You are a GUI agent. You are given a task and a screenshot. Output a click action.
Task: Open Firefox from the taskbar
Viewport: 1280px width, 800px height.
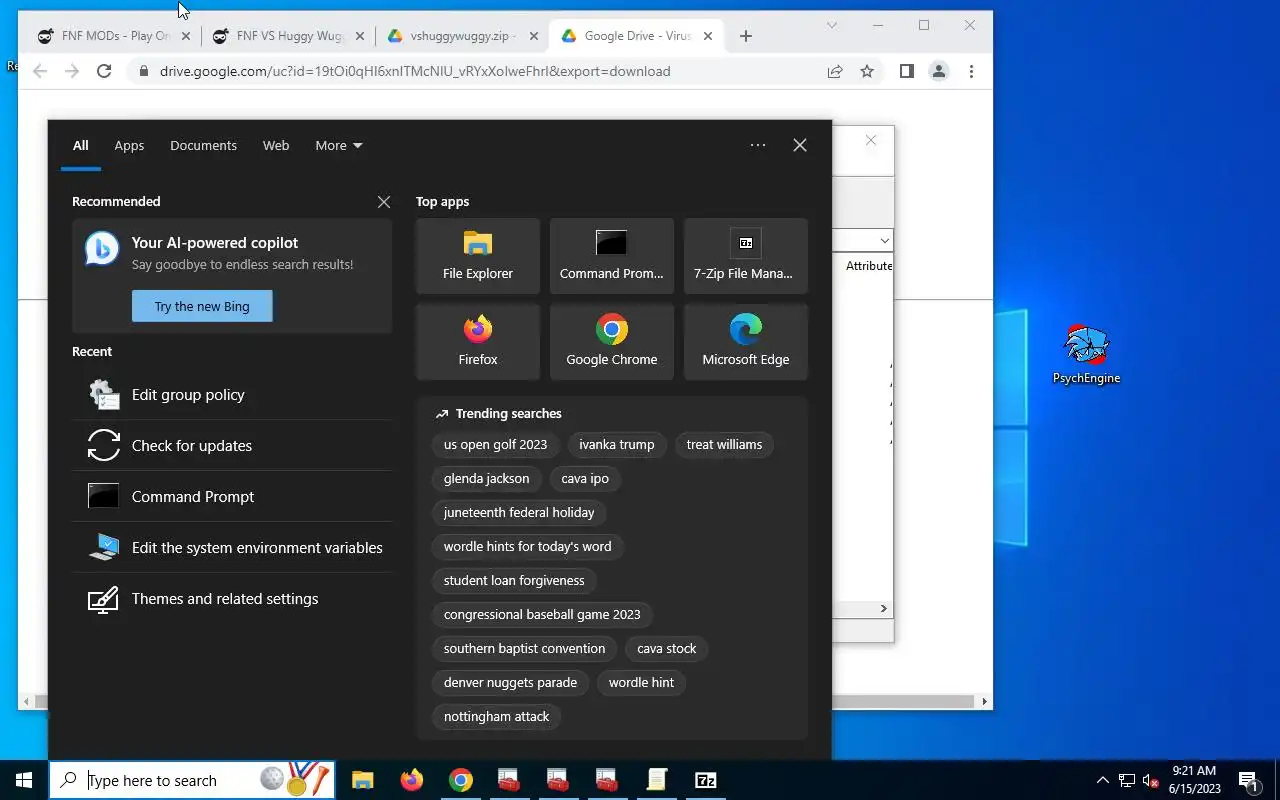[412, 780]
